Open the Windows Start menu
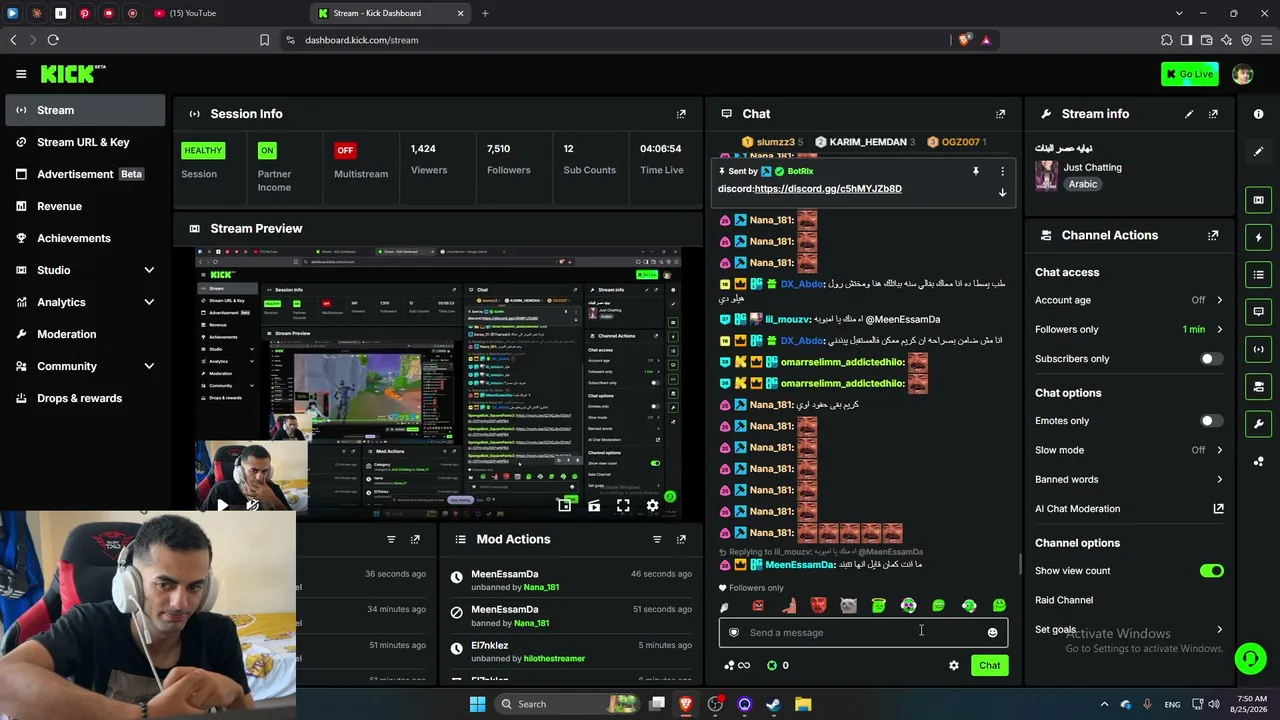Viewport: 1280px width, 720px height. (x=477, y=704)
